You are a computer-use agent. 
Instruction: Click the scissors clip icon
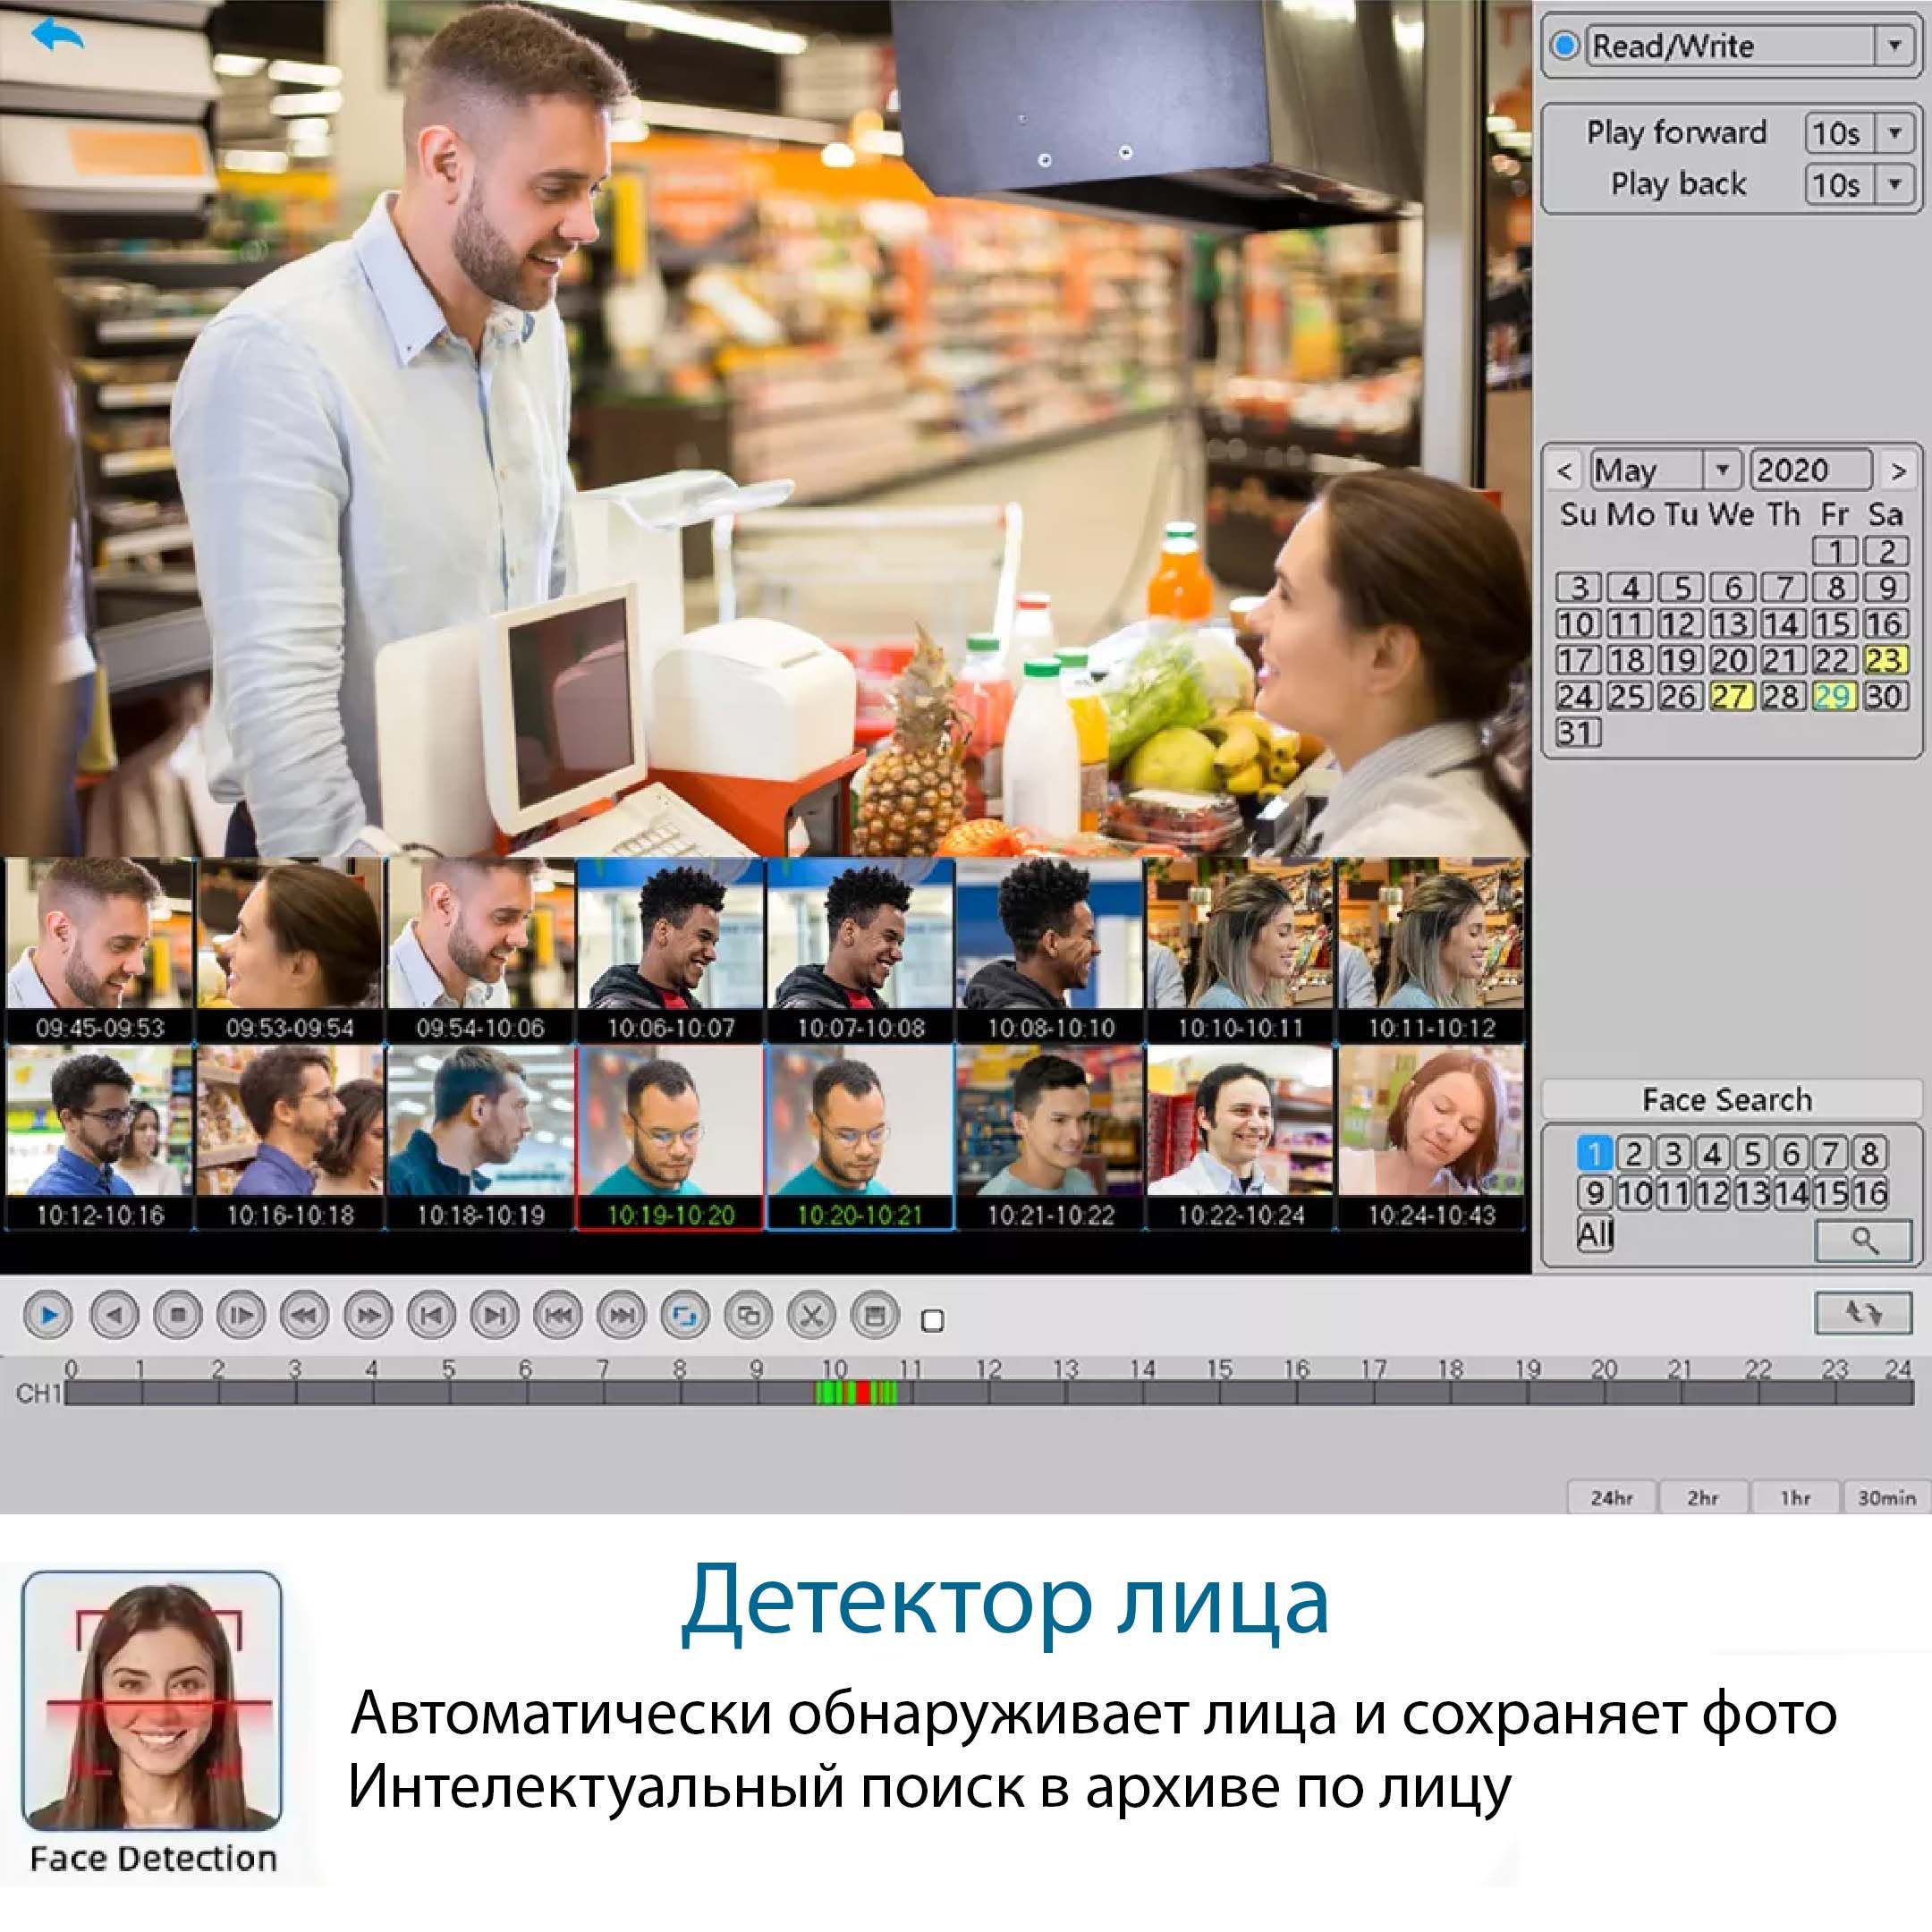click(811, 1315)
